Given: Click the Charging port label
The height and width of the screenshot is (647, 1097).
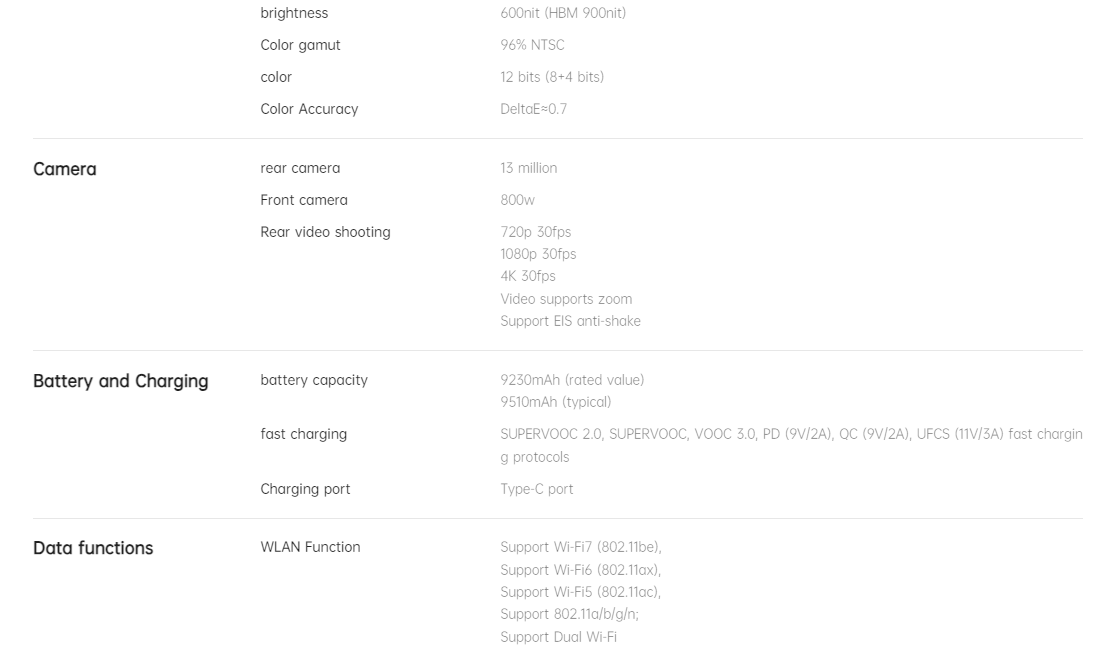Looking at the screenshot, I should click(x=305, y=489).
